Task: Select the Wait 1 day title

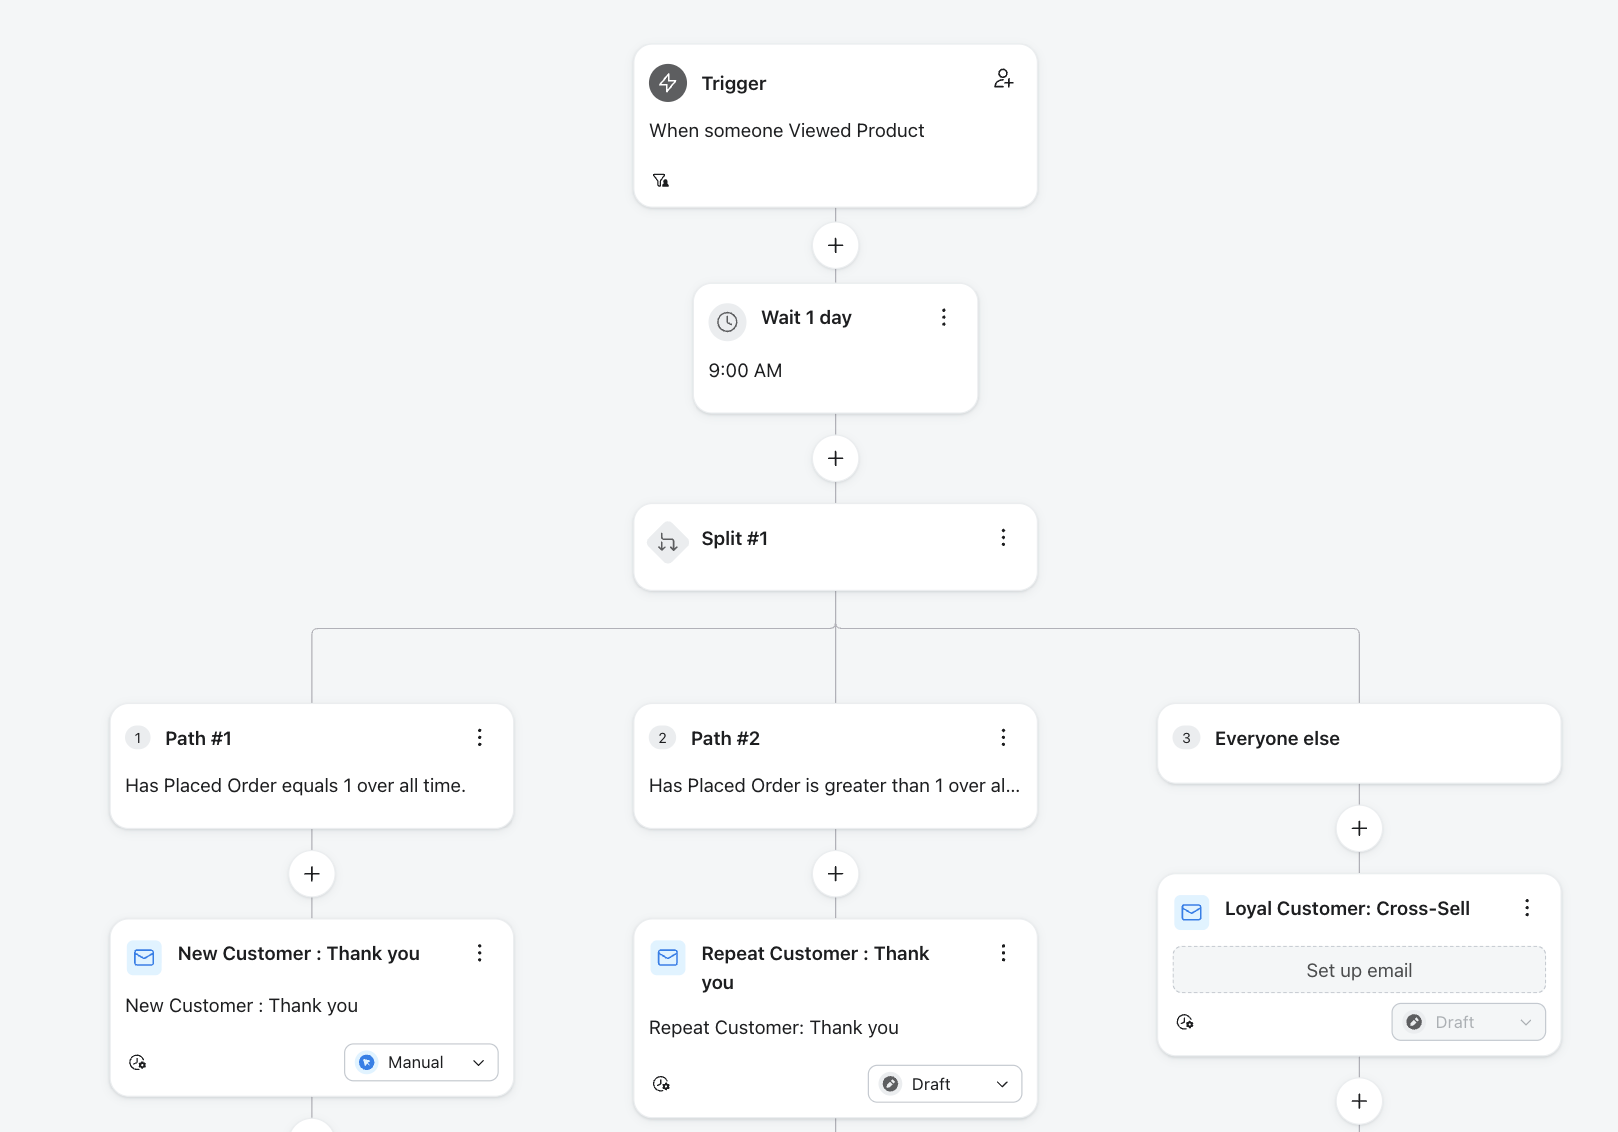Action: pyautogui.click(x=806, y=318)
